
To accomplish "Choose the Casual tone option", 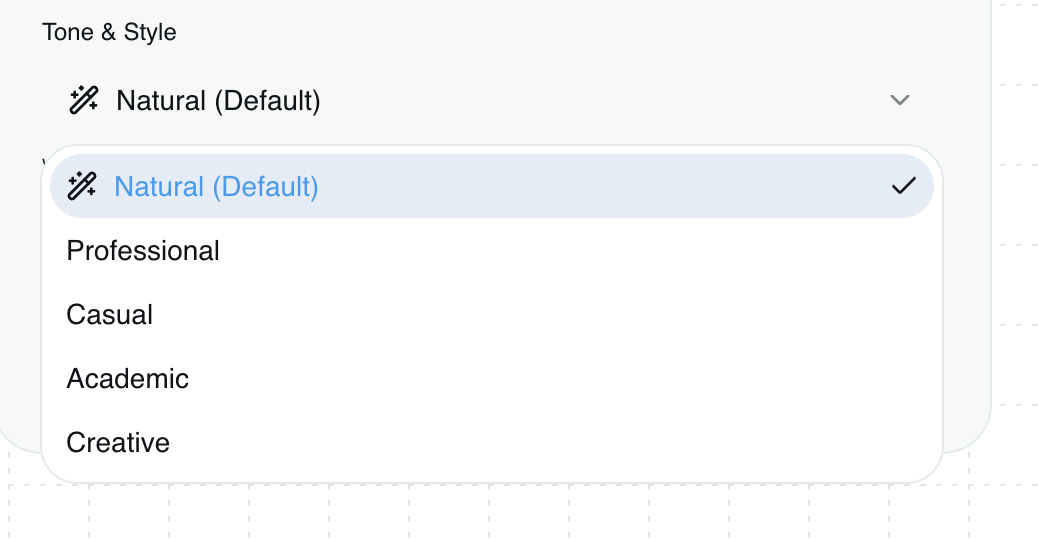I will (x=110, y=315).
